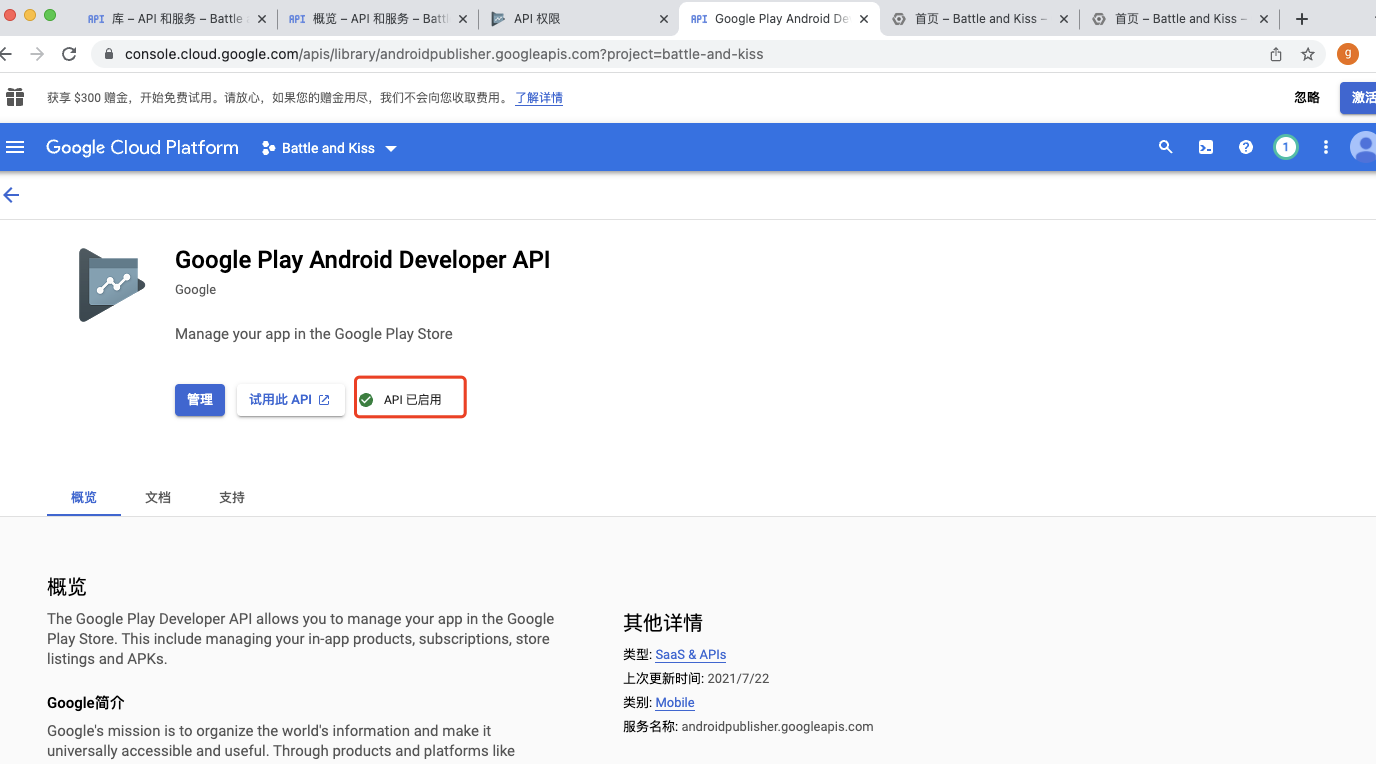Viewport: 1376px width, 764px height.
Task: Click the last updated date 2021/7/22
Action: click(738, 679)
